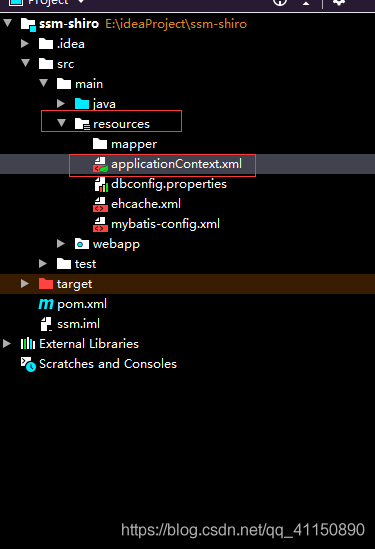Select the target folder label
Image resolution: width=375 pixels, height=549 pixels.
pyautogui.click(x=75, y=284)
